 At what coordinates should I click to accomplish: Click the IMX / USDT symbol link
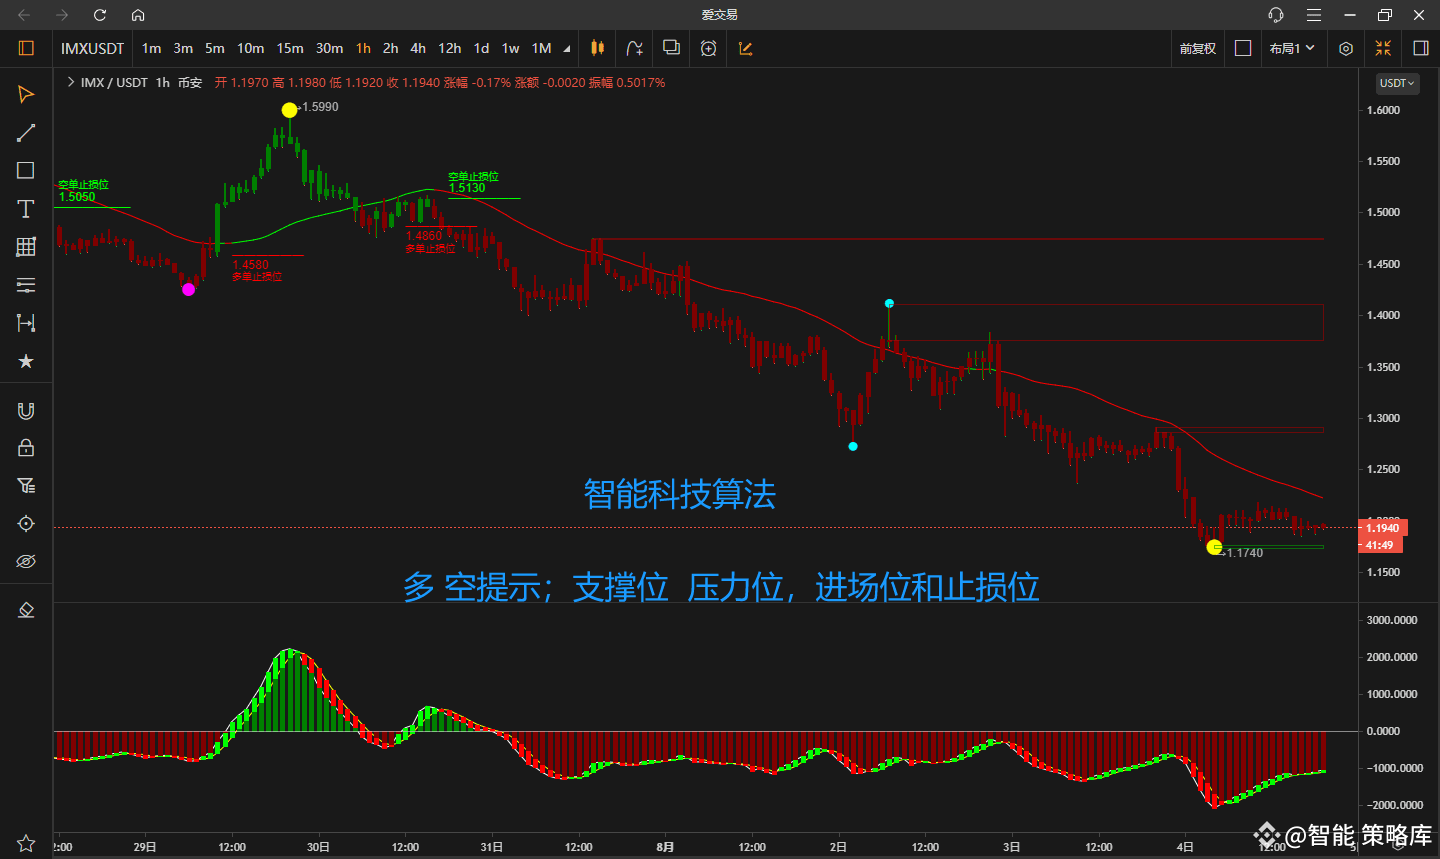pyautogui.click(x=117, y=83)
